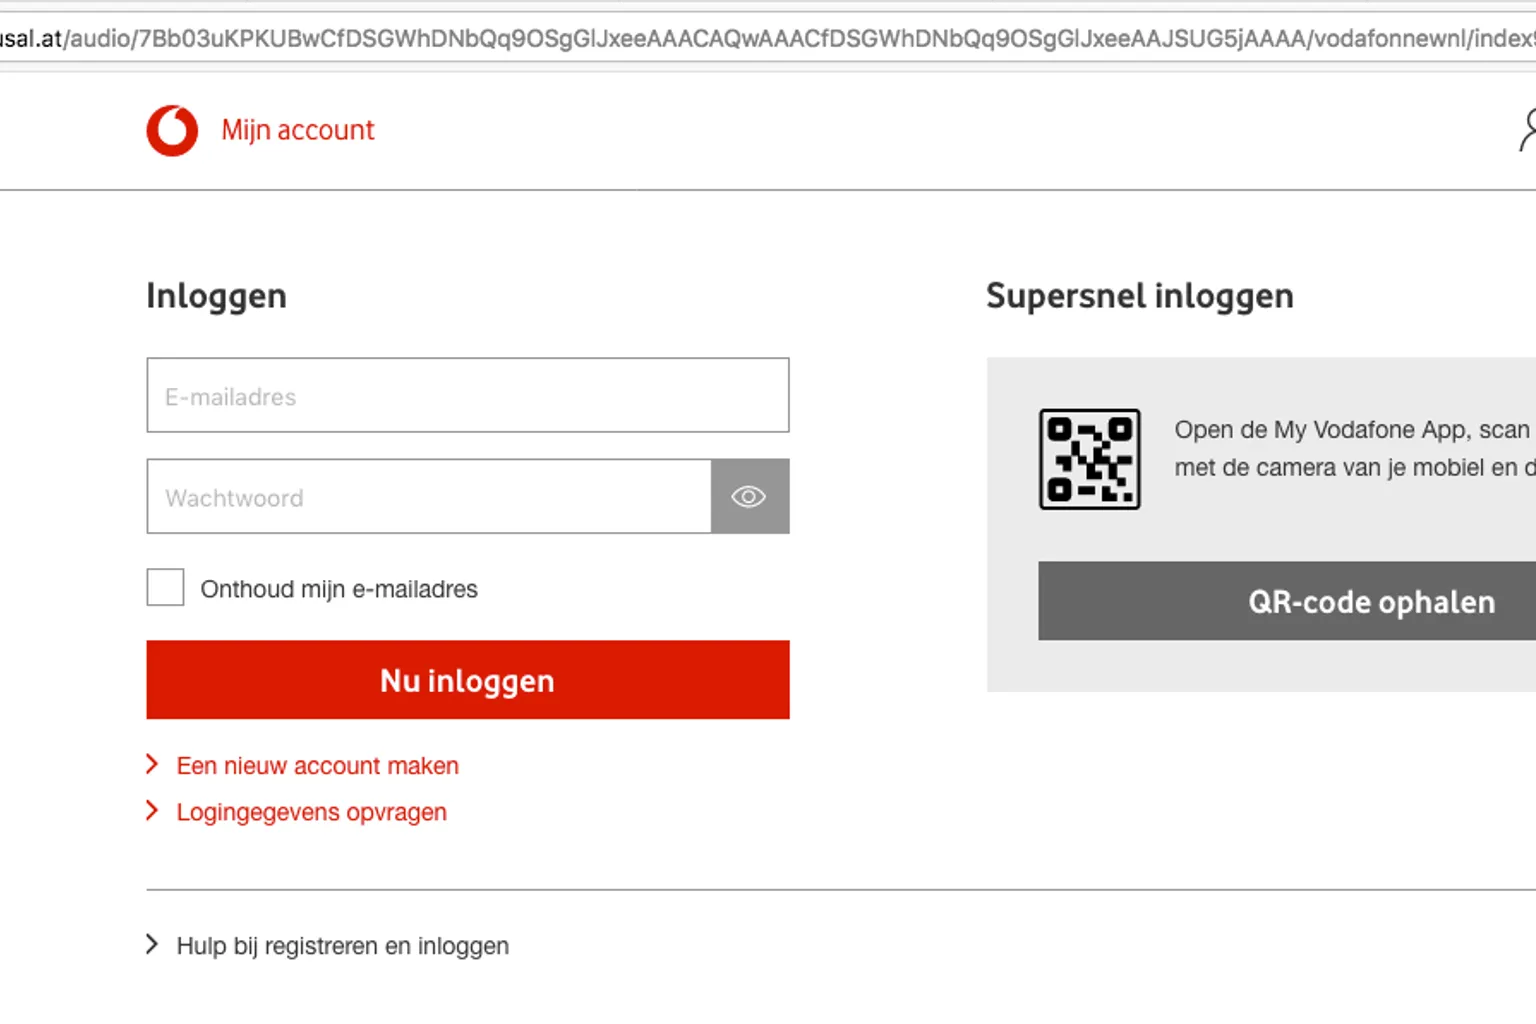Focus the Wachtwoord password field

click(x=428, y=497)
